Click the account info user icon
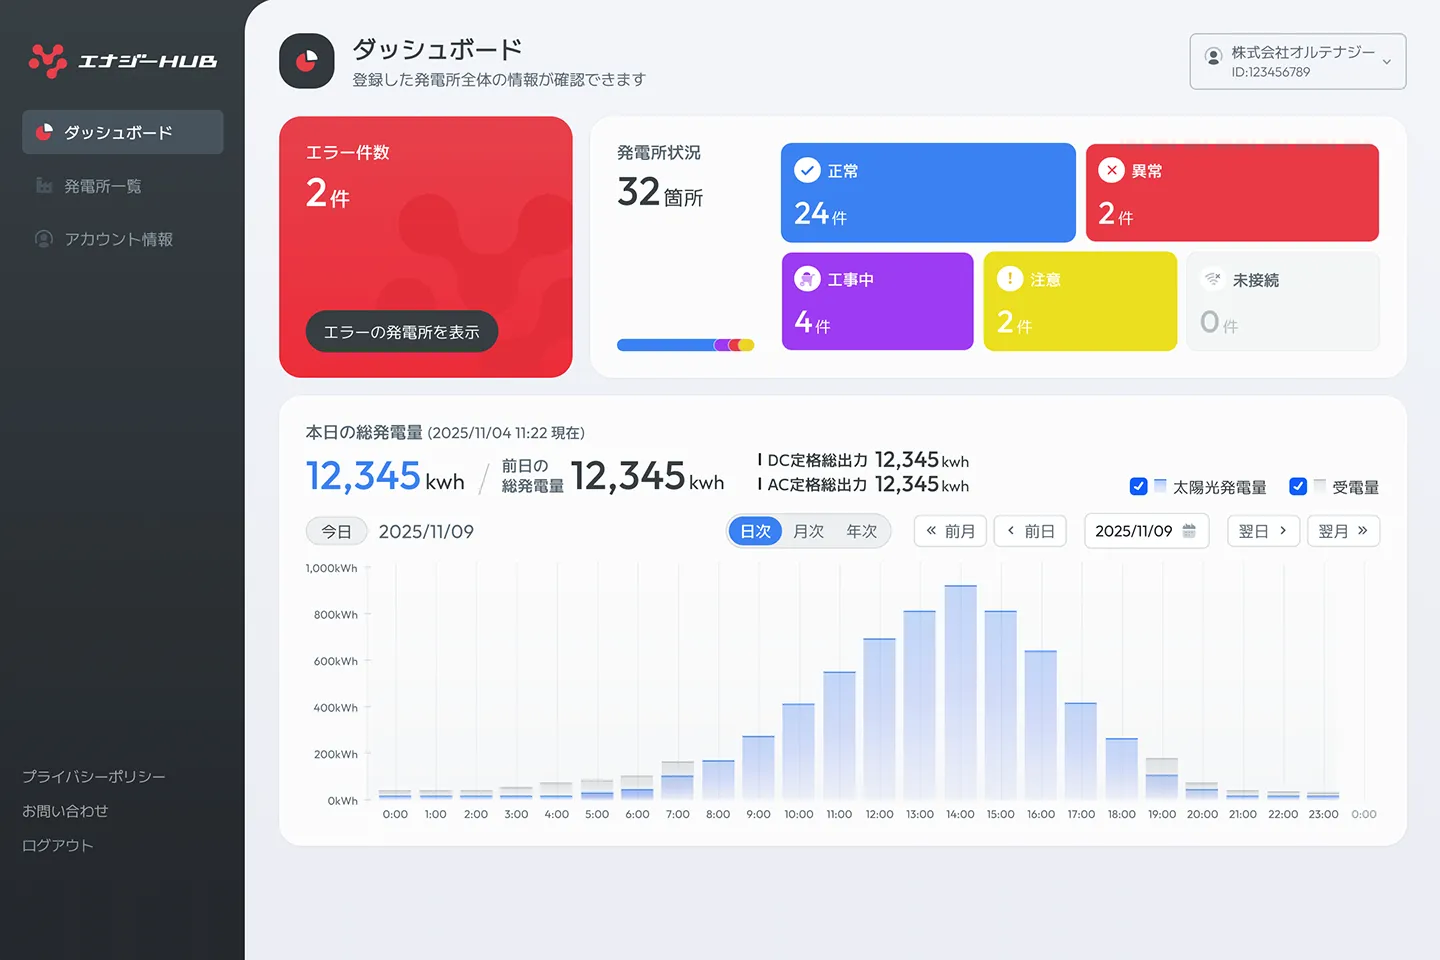Screen dimensions: 1440x960 click(44, 239)
